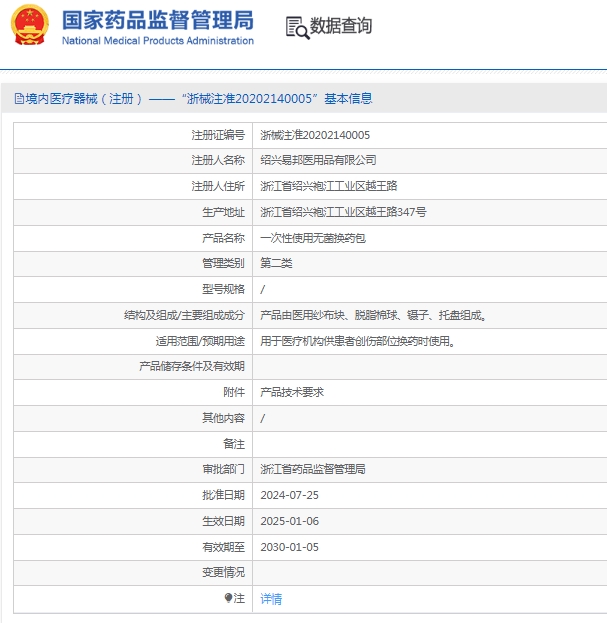Click the national emblem logo
Screen dimensions: 607x623
[30, 25]
